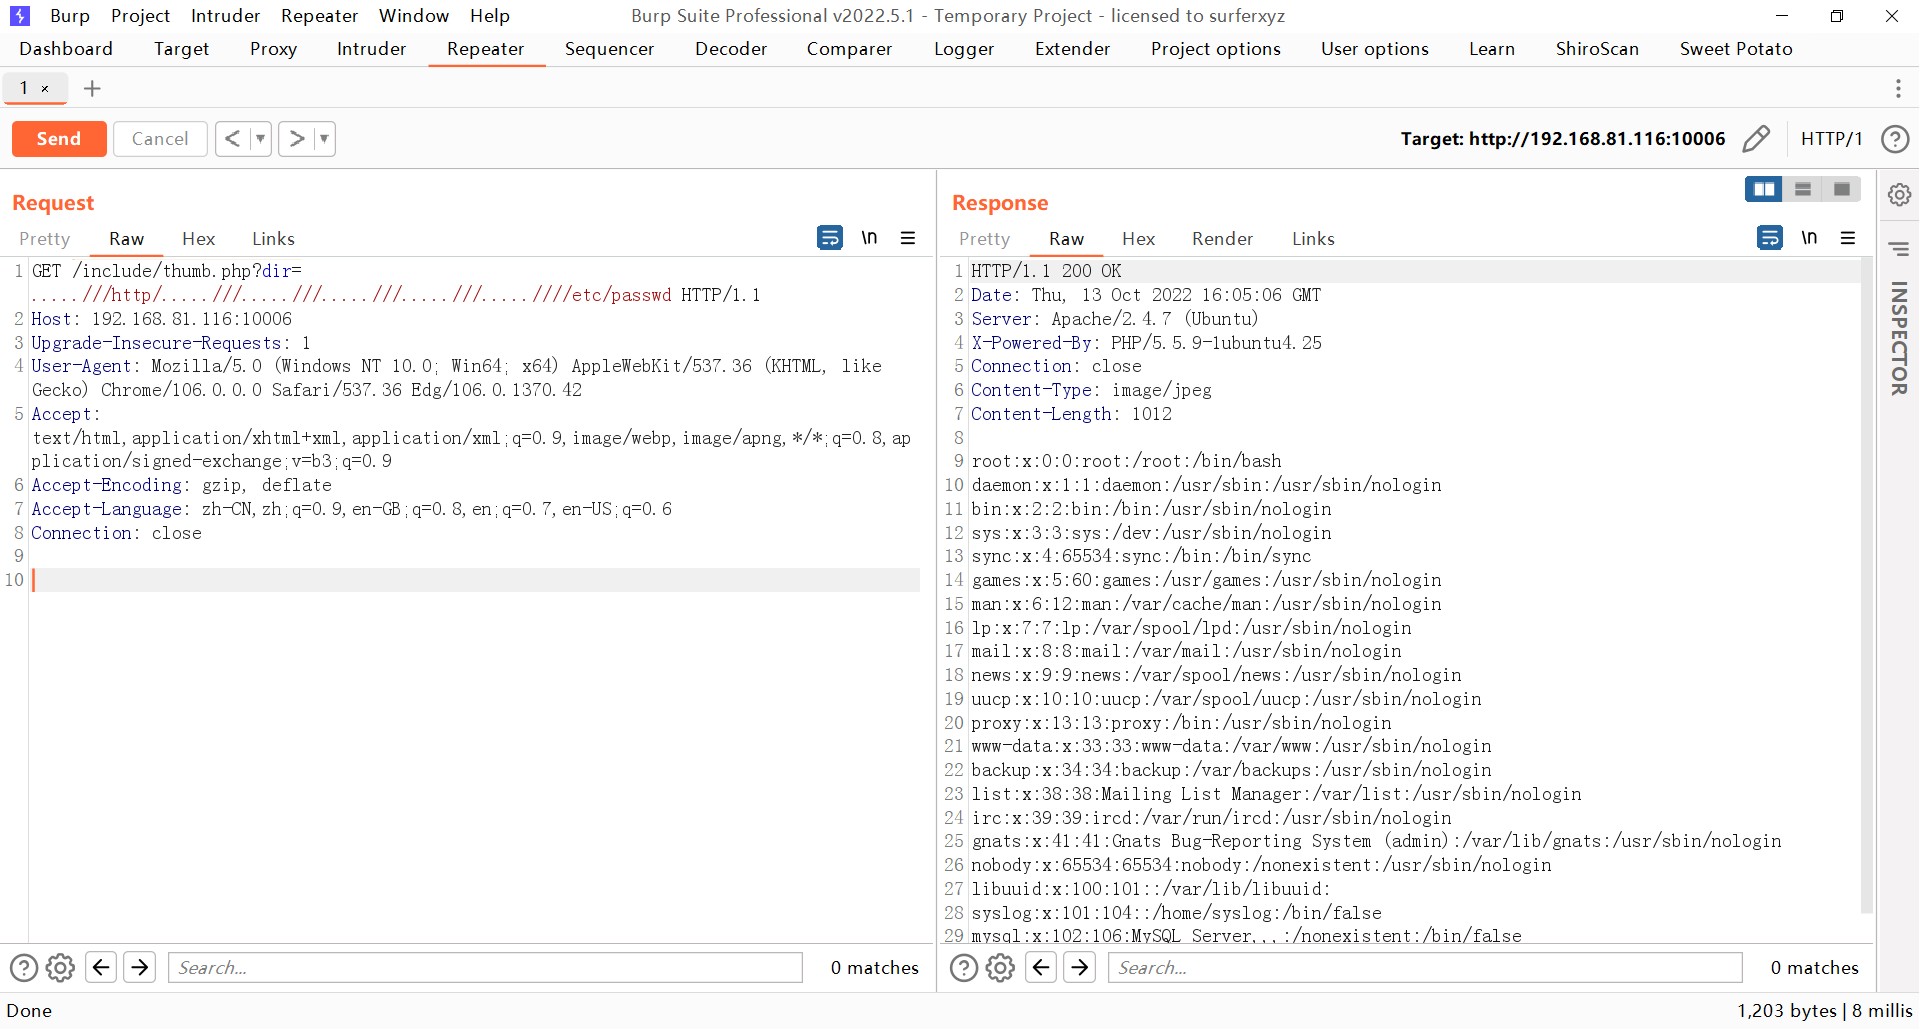Click Response pane vertical scrollbar
The height and width of the screenshot is (1030, 1920).
click(x=1866, y=585)
